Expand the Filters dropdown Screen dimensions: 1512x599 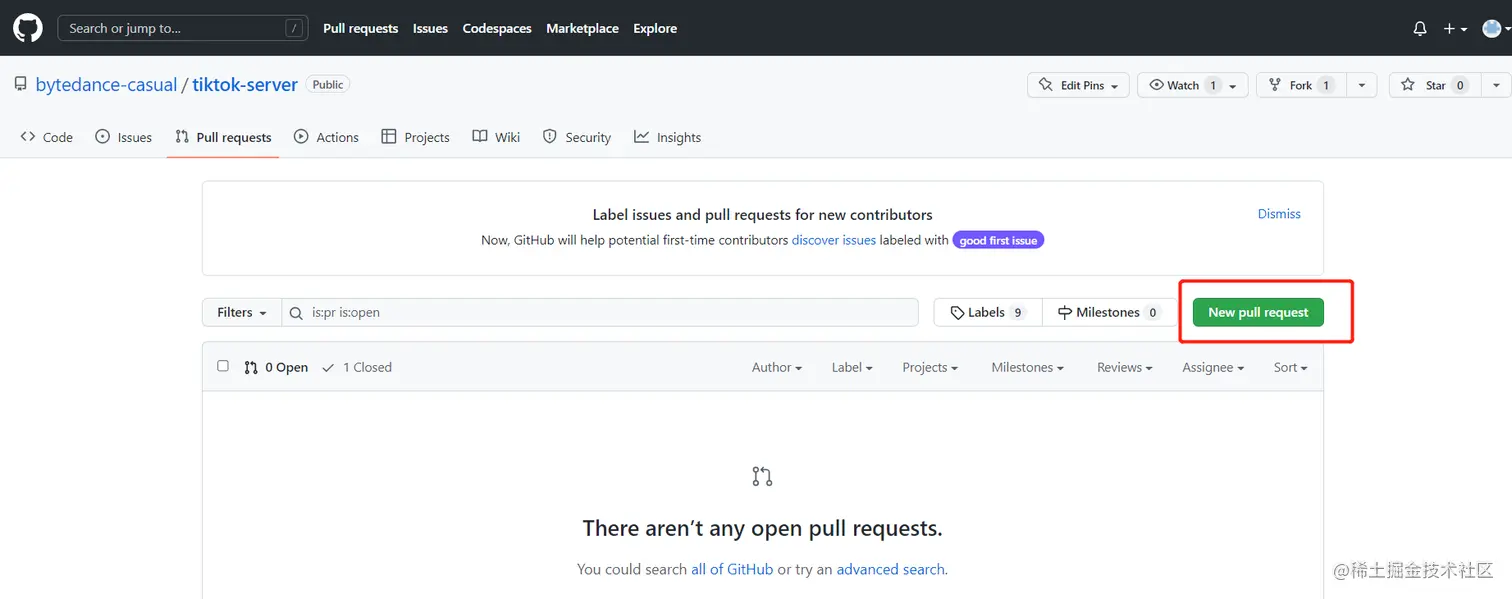(x=241, y=312)
